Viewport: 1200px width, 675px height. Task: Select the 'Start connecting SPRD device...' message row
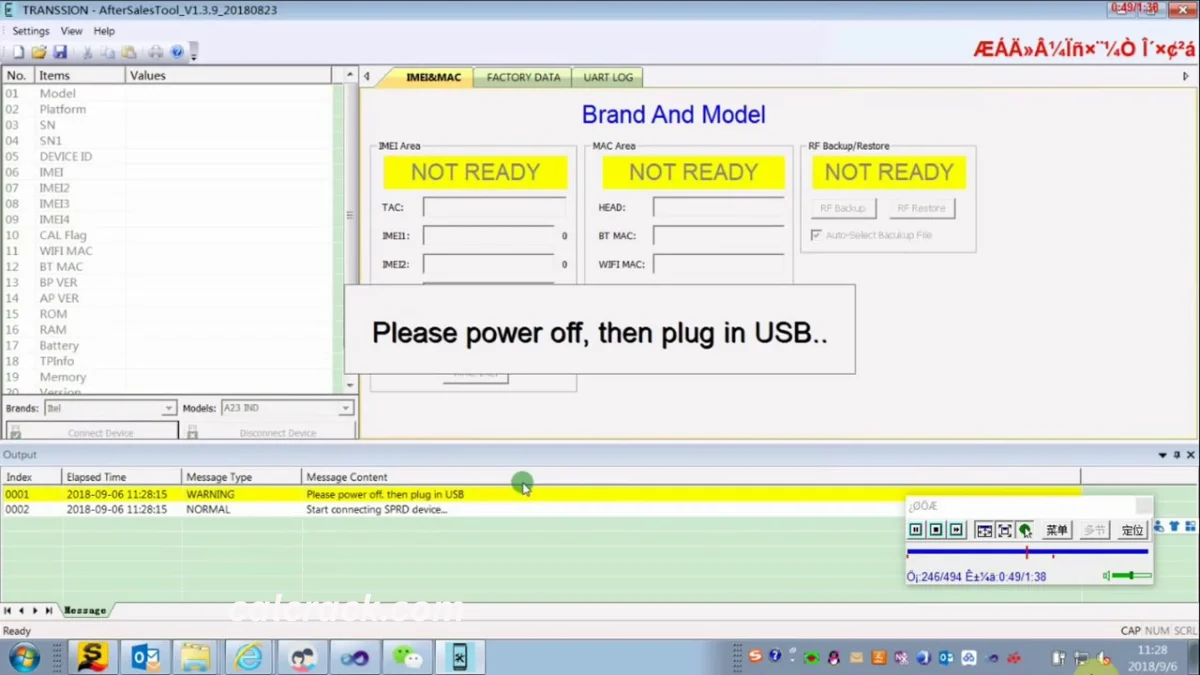click(x=540, y=509)
